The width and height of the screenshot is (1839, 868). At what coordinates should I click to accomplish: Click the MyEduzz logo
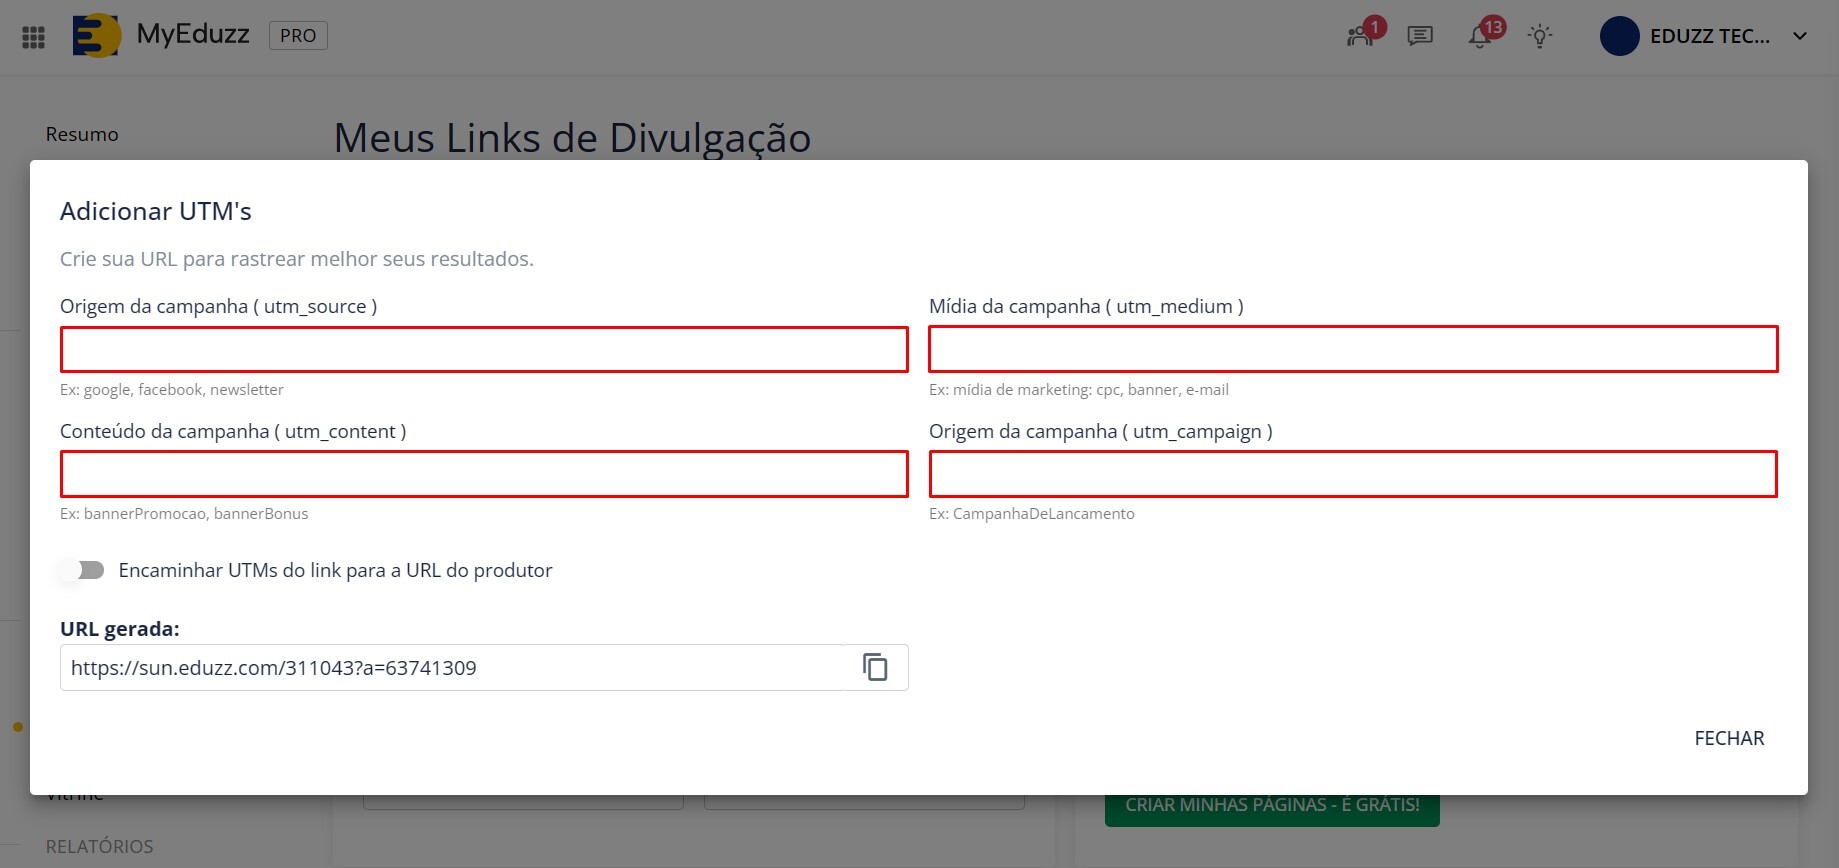[x=97, y=36]
